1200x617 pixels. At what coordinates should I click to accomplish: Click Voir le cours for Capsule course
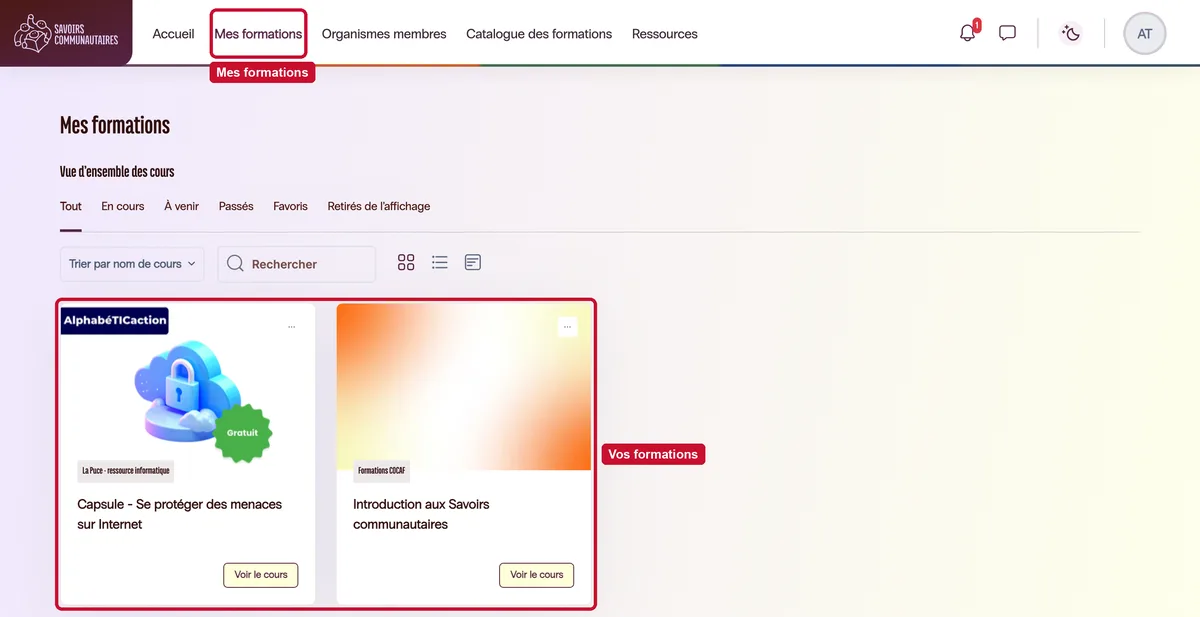261,575
